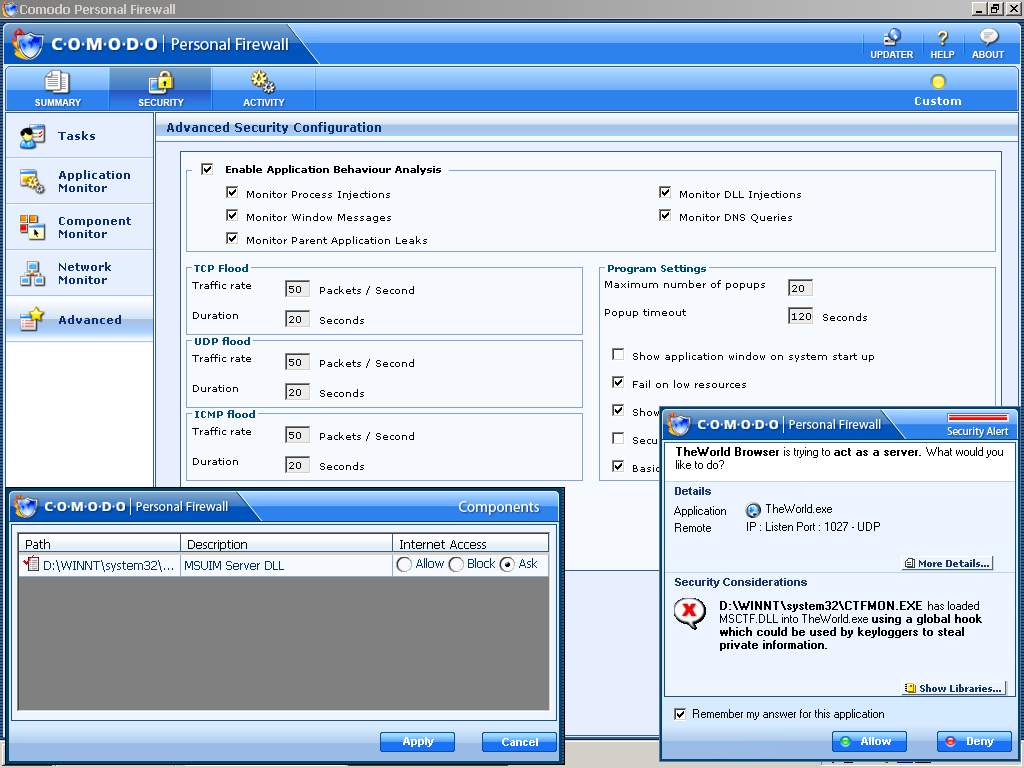
Task: Uncheck Monitor DLL Injections
Action: (x=665, y=193)
